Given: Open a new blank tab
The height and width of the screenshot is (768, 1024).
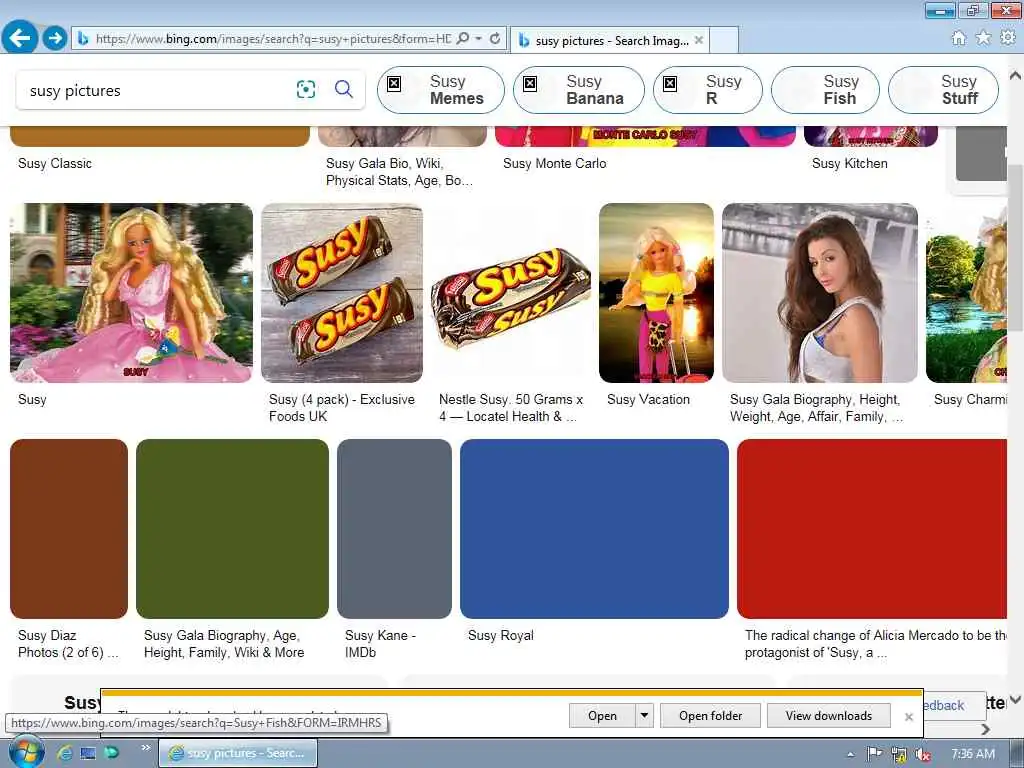Looking at the screenshot, I should 724,40.
